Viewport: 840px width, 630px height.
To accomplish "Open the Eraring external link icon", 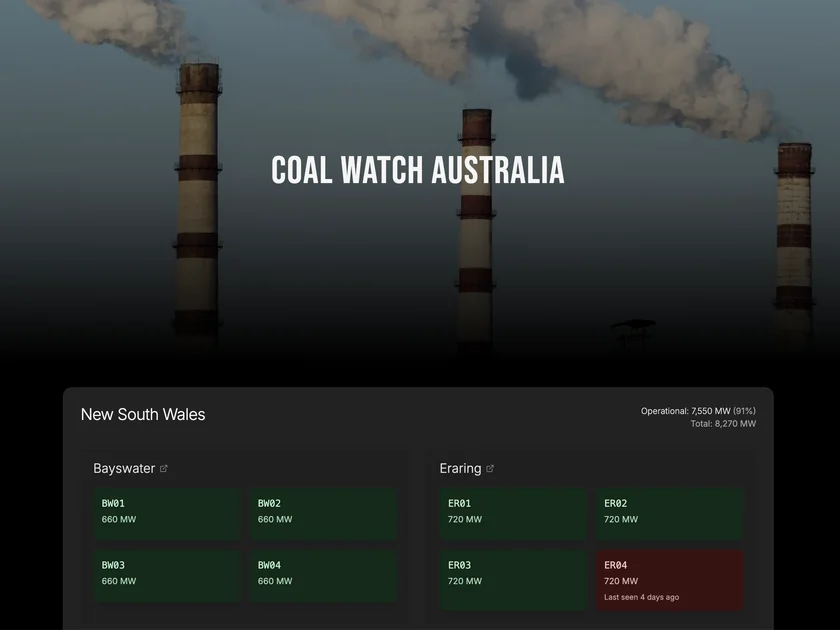I will tap(489, 468).
